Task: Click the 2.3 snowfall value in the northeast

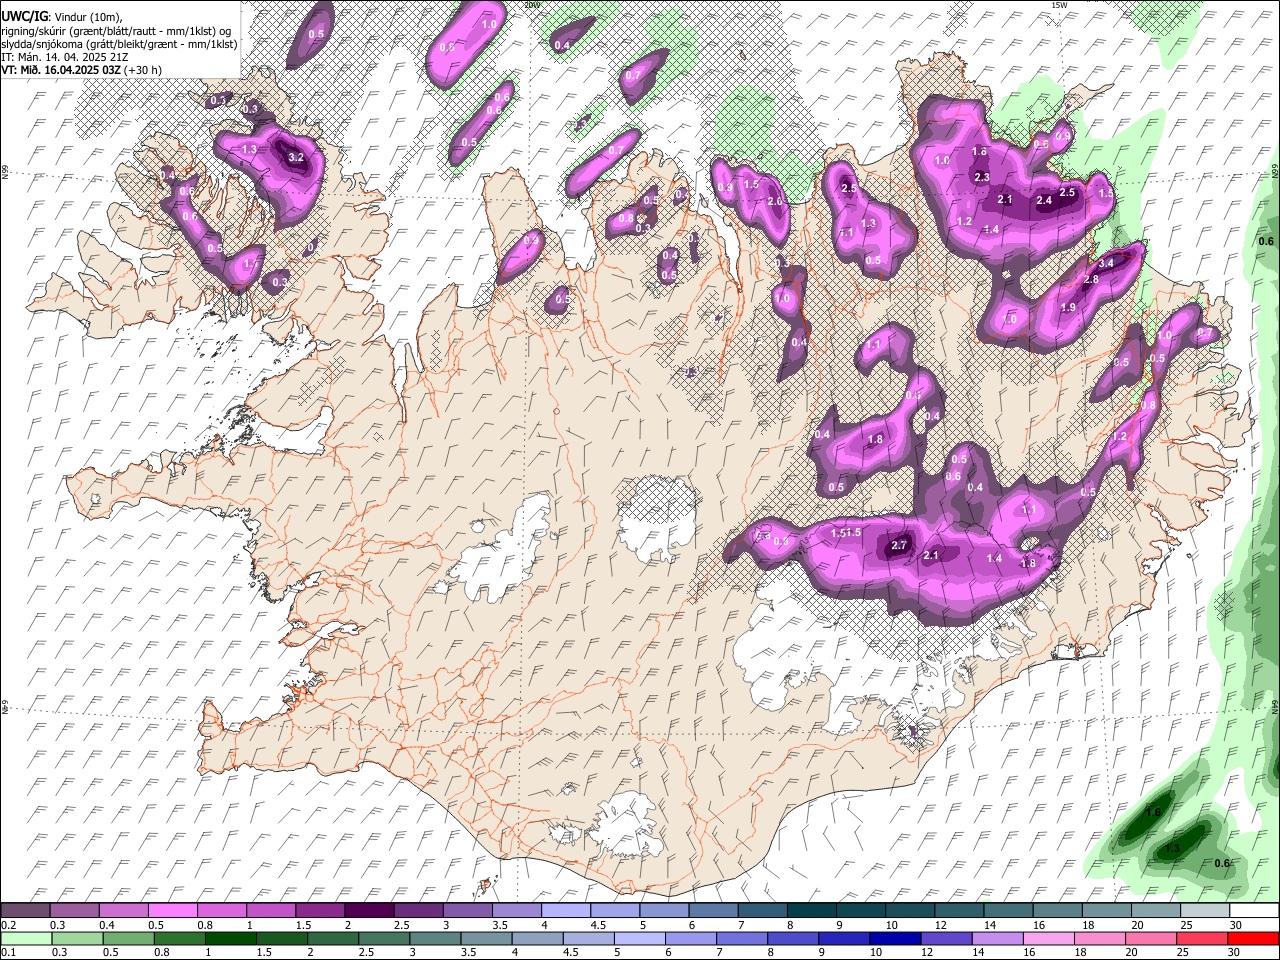Action: click(982, 177)
